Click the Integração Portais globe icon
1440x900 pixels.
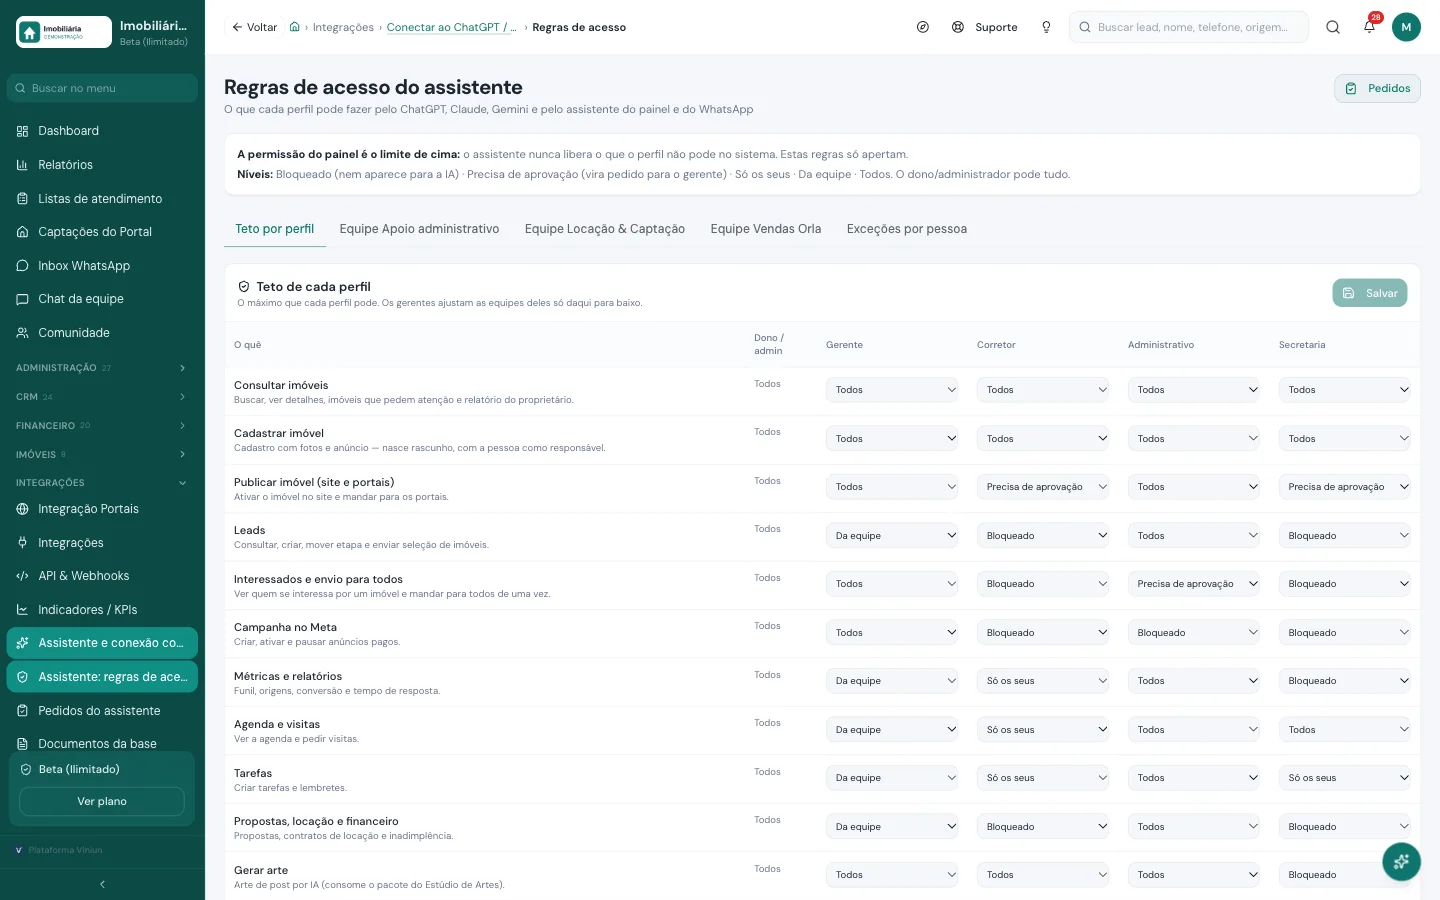[x=22, y=509]
